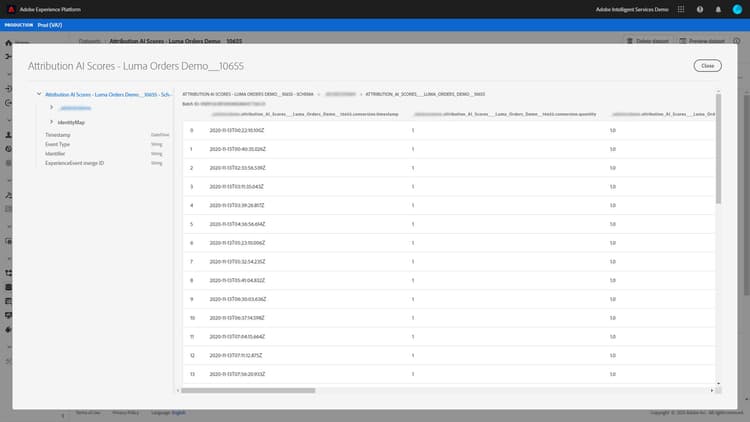Image resolution: width=750 pixels, height=422 pixels.
Task: Open Terms of use footer link
Action: pos(88,412)
